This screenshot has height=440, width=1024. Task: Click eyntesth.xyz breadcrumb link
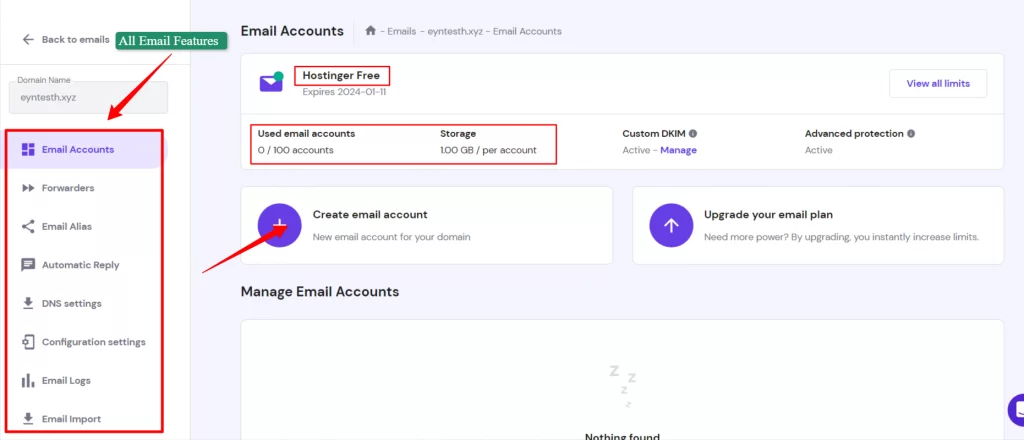pyautogui.click(x=455, y=31)
